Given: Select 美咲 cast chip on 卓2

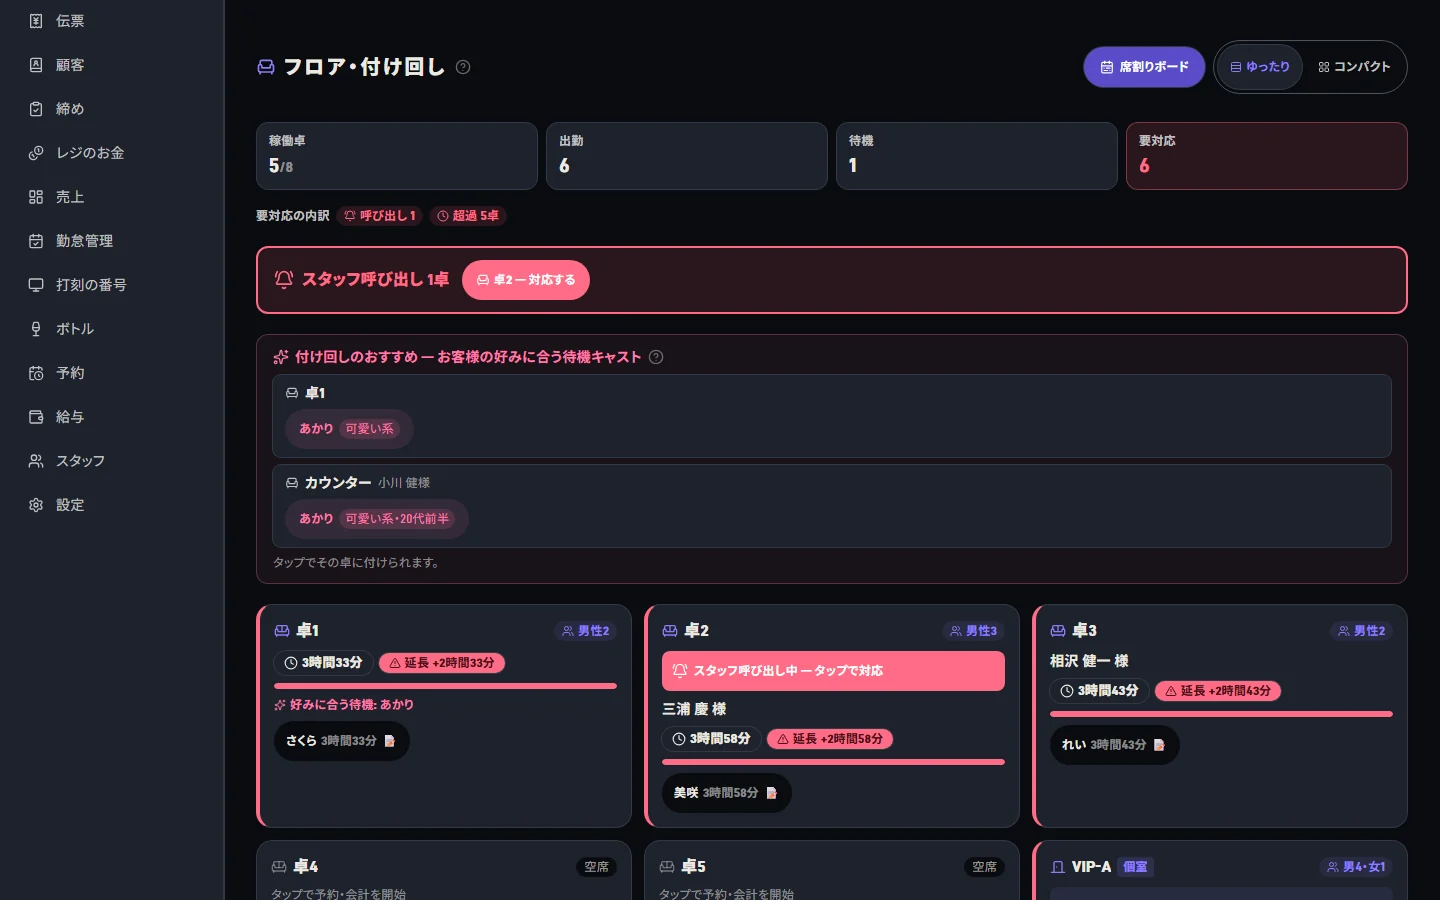Looking at the screenshot, I should pyautogui.click(x=727, y=793).
